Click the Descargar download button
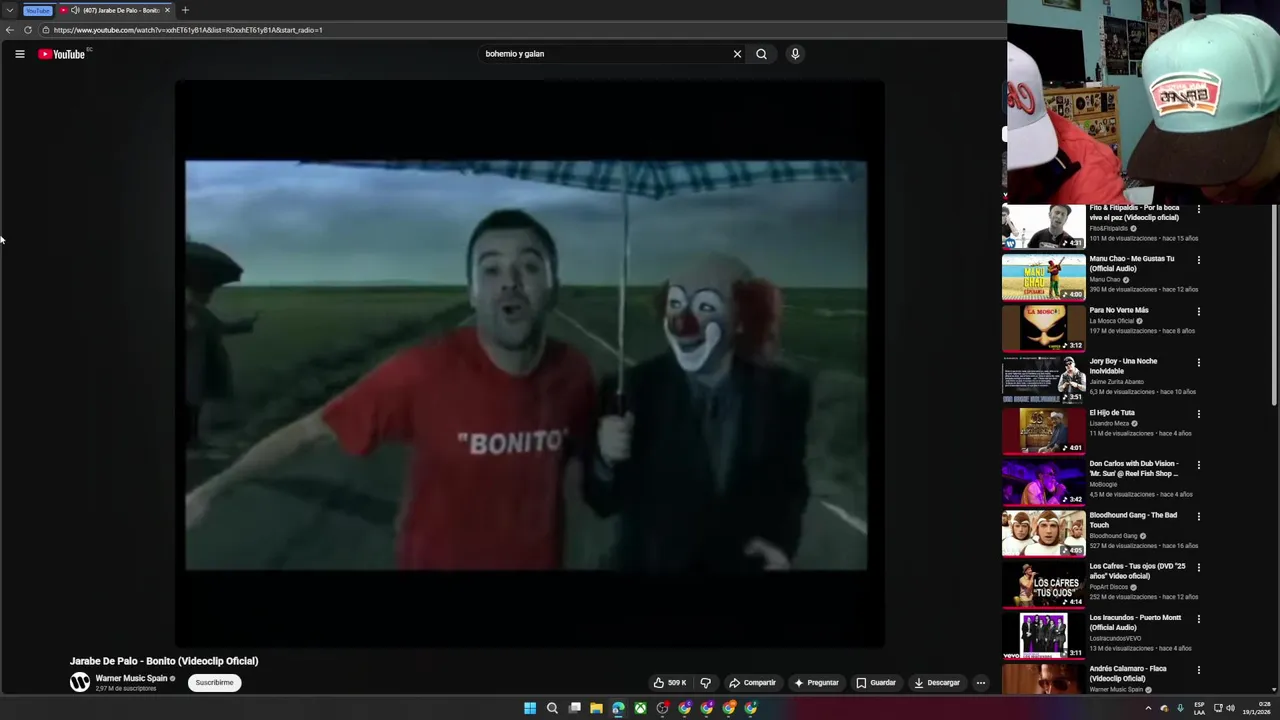Screen dimensions: 1280x720 coord(937,683)
